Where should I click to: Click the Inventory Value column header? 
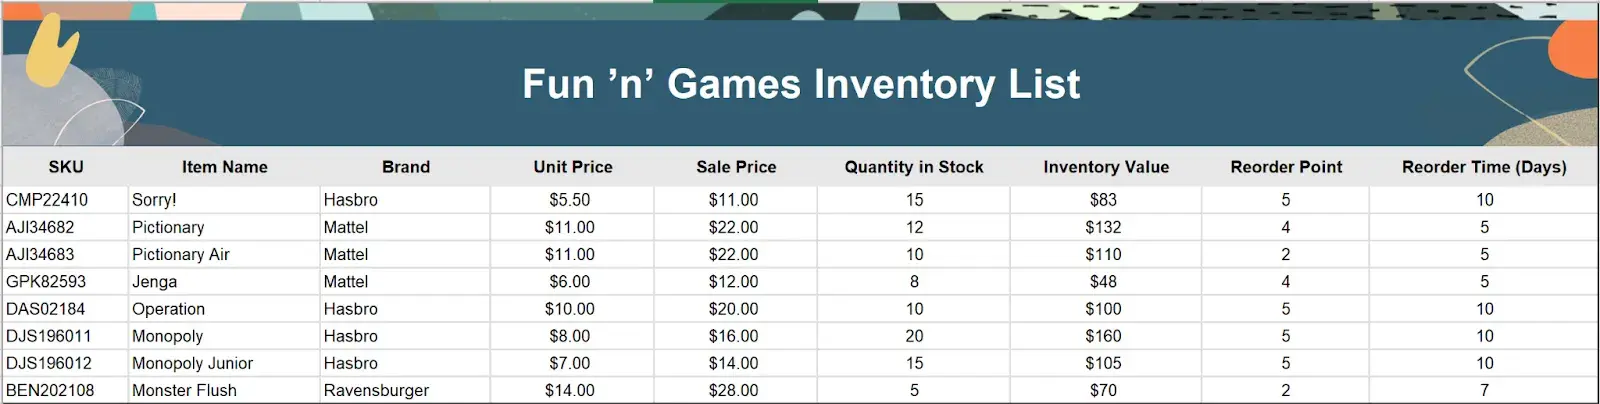point(1105,167)
